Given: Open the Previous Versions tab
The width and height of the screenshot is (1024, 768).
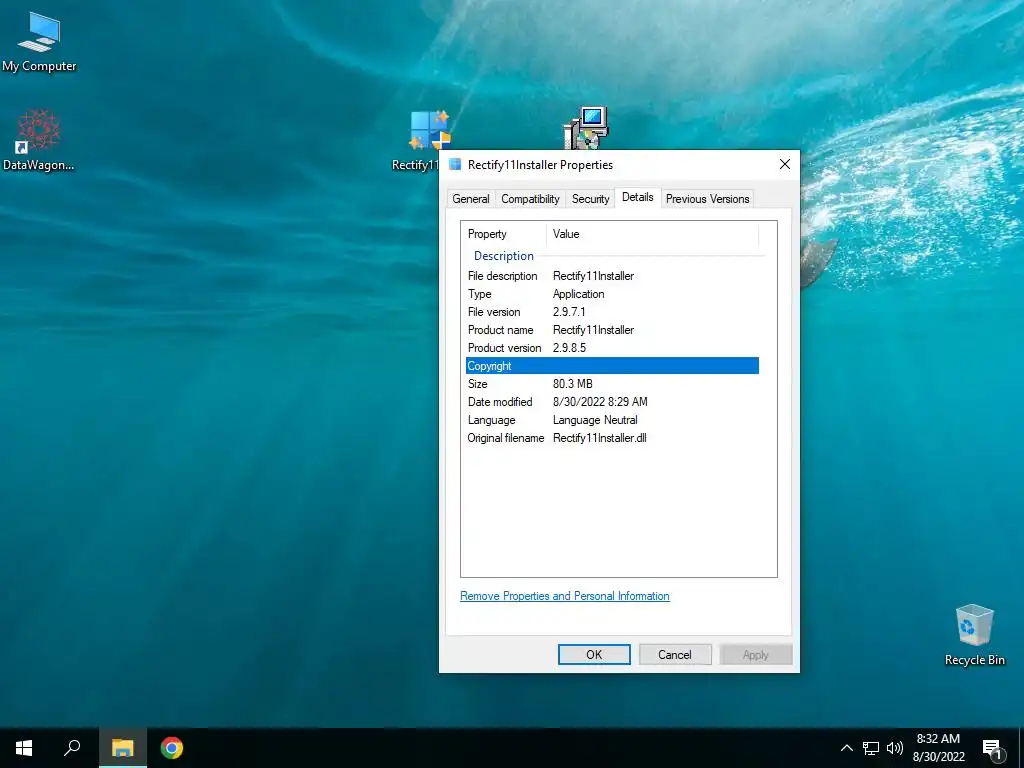Looking at the screenshot, I should (707, 199).
